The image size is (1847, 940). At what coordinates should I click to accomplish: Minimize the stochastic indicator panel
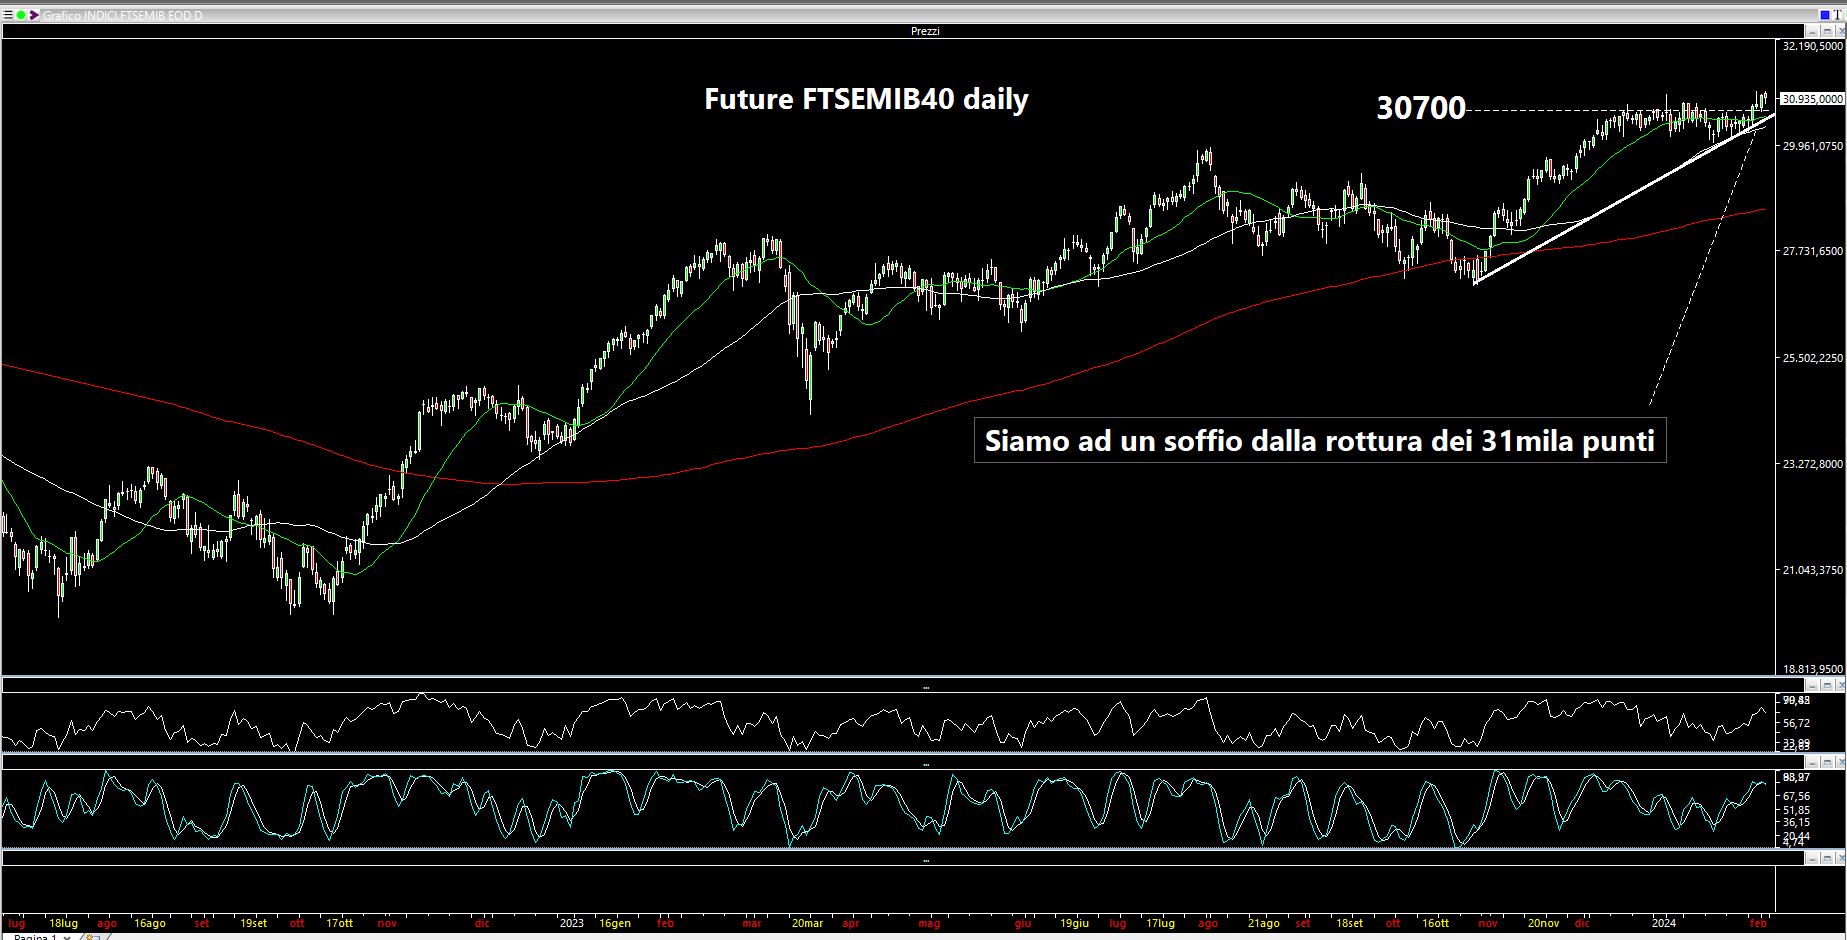1812,763
